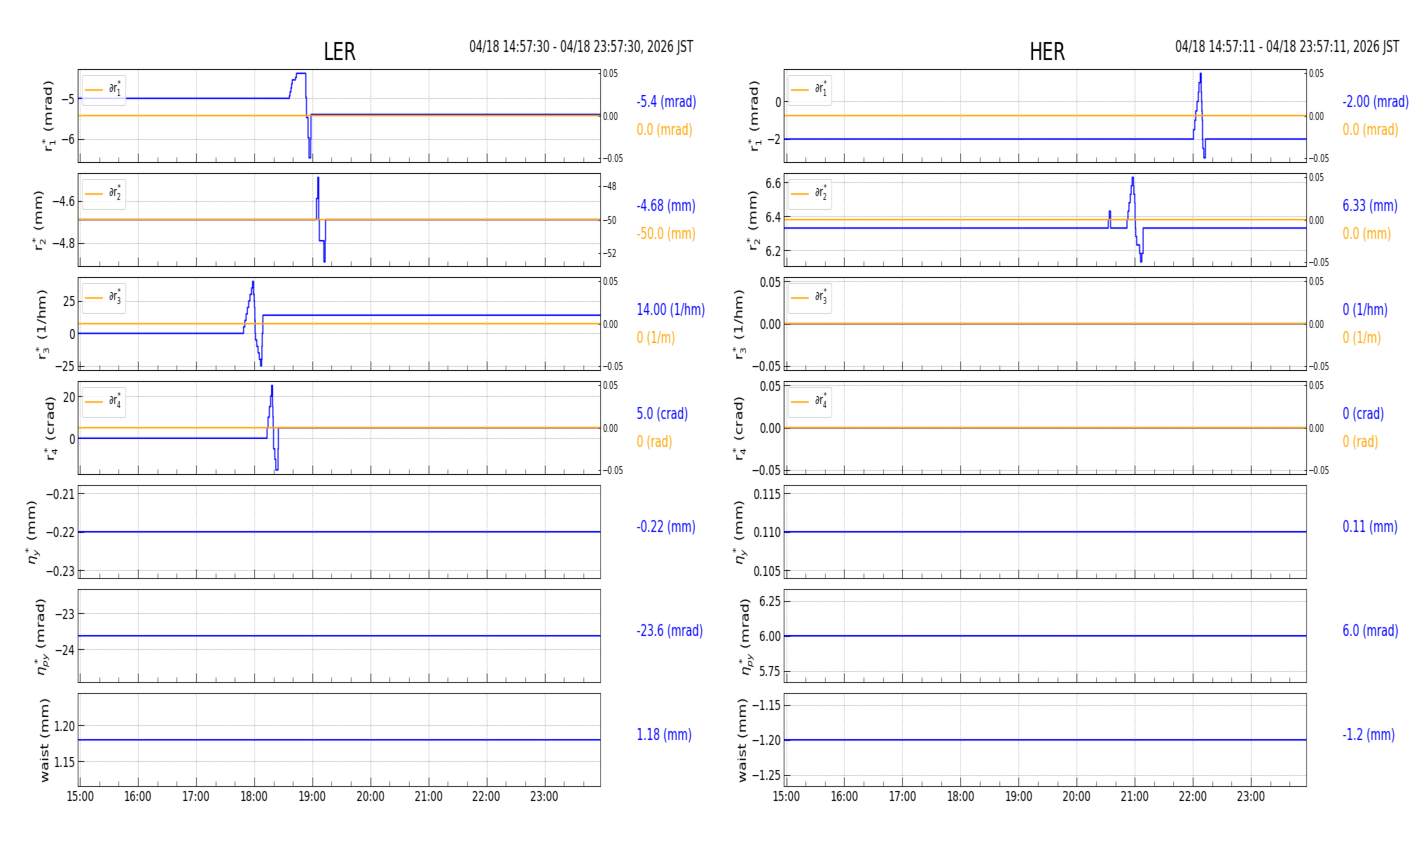
Task: Click the legend box in HER r3* panel
Action: [x=809, y=298]
